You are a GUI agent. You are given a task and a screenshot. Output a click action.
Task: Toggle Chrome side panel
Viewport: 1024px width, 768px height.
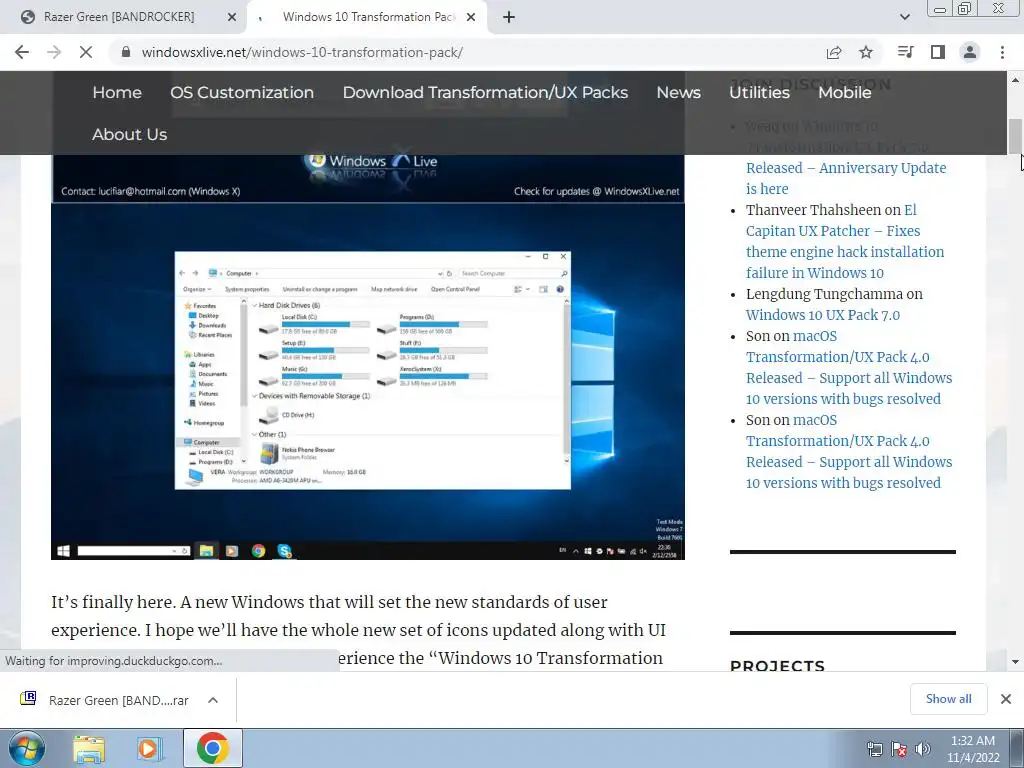tap(938, 52)
